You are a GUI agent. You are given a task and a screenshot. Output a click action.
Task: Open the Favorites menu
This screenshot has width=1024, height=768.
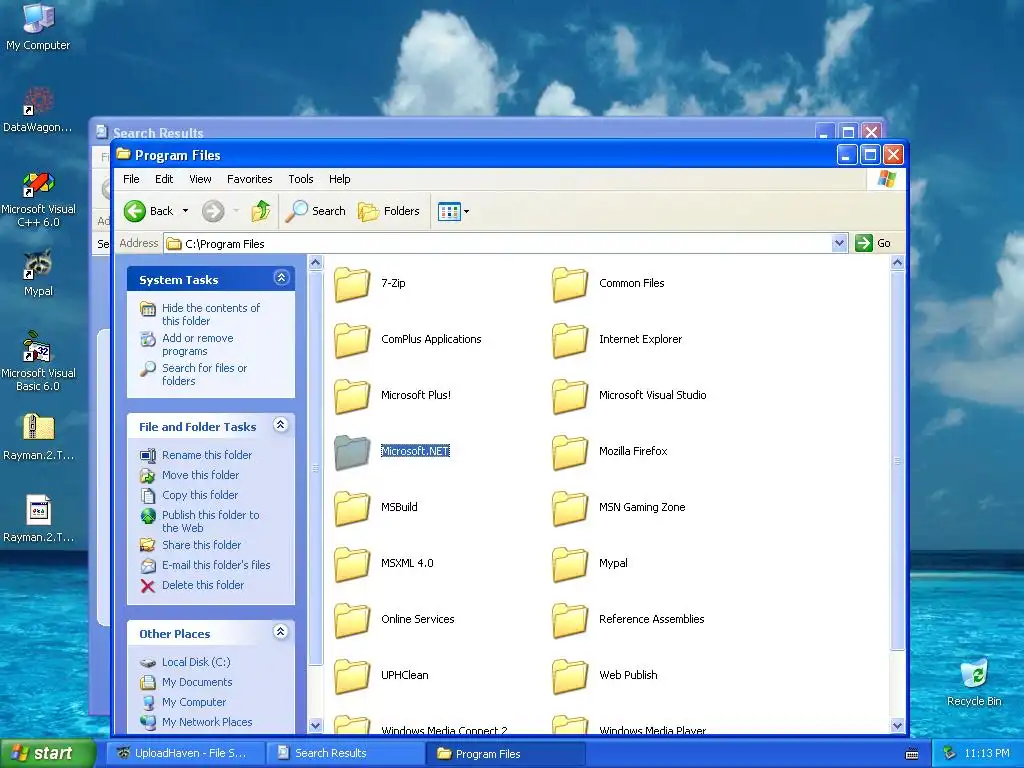[x=249, y=179]
